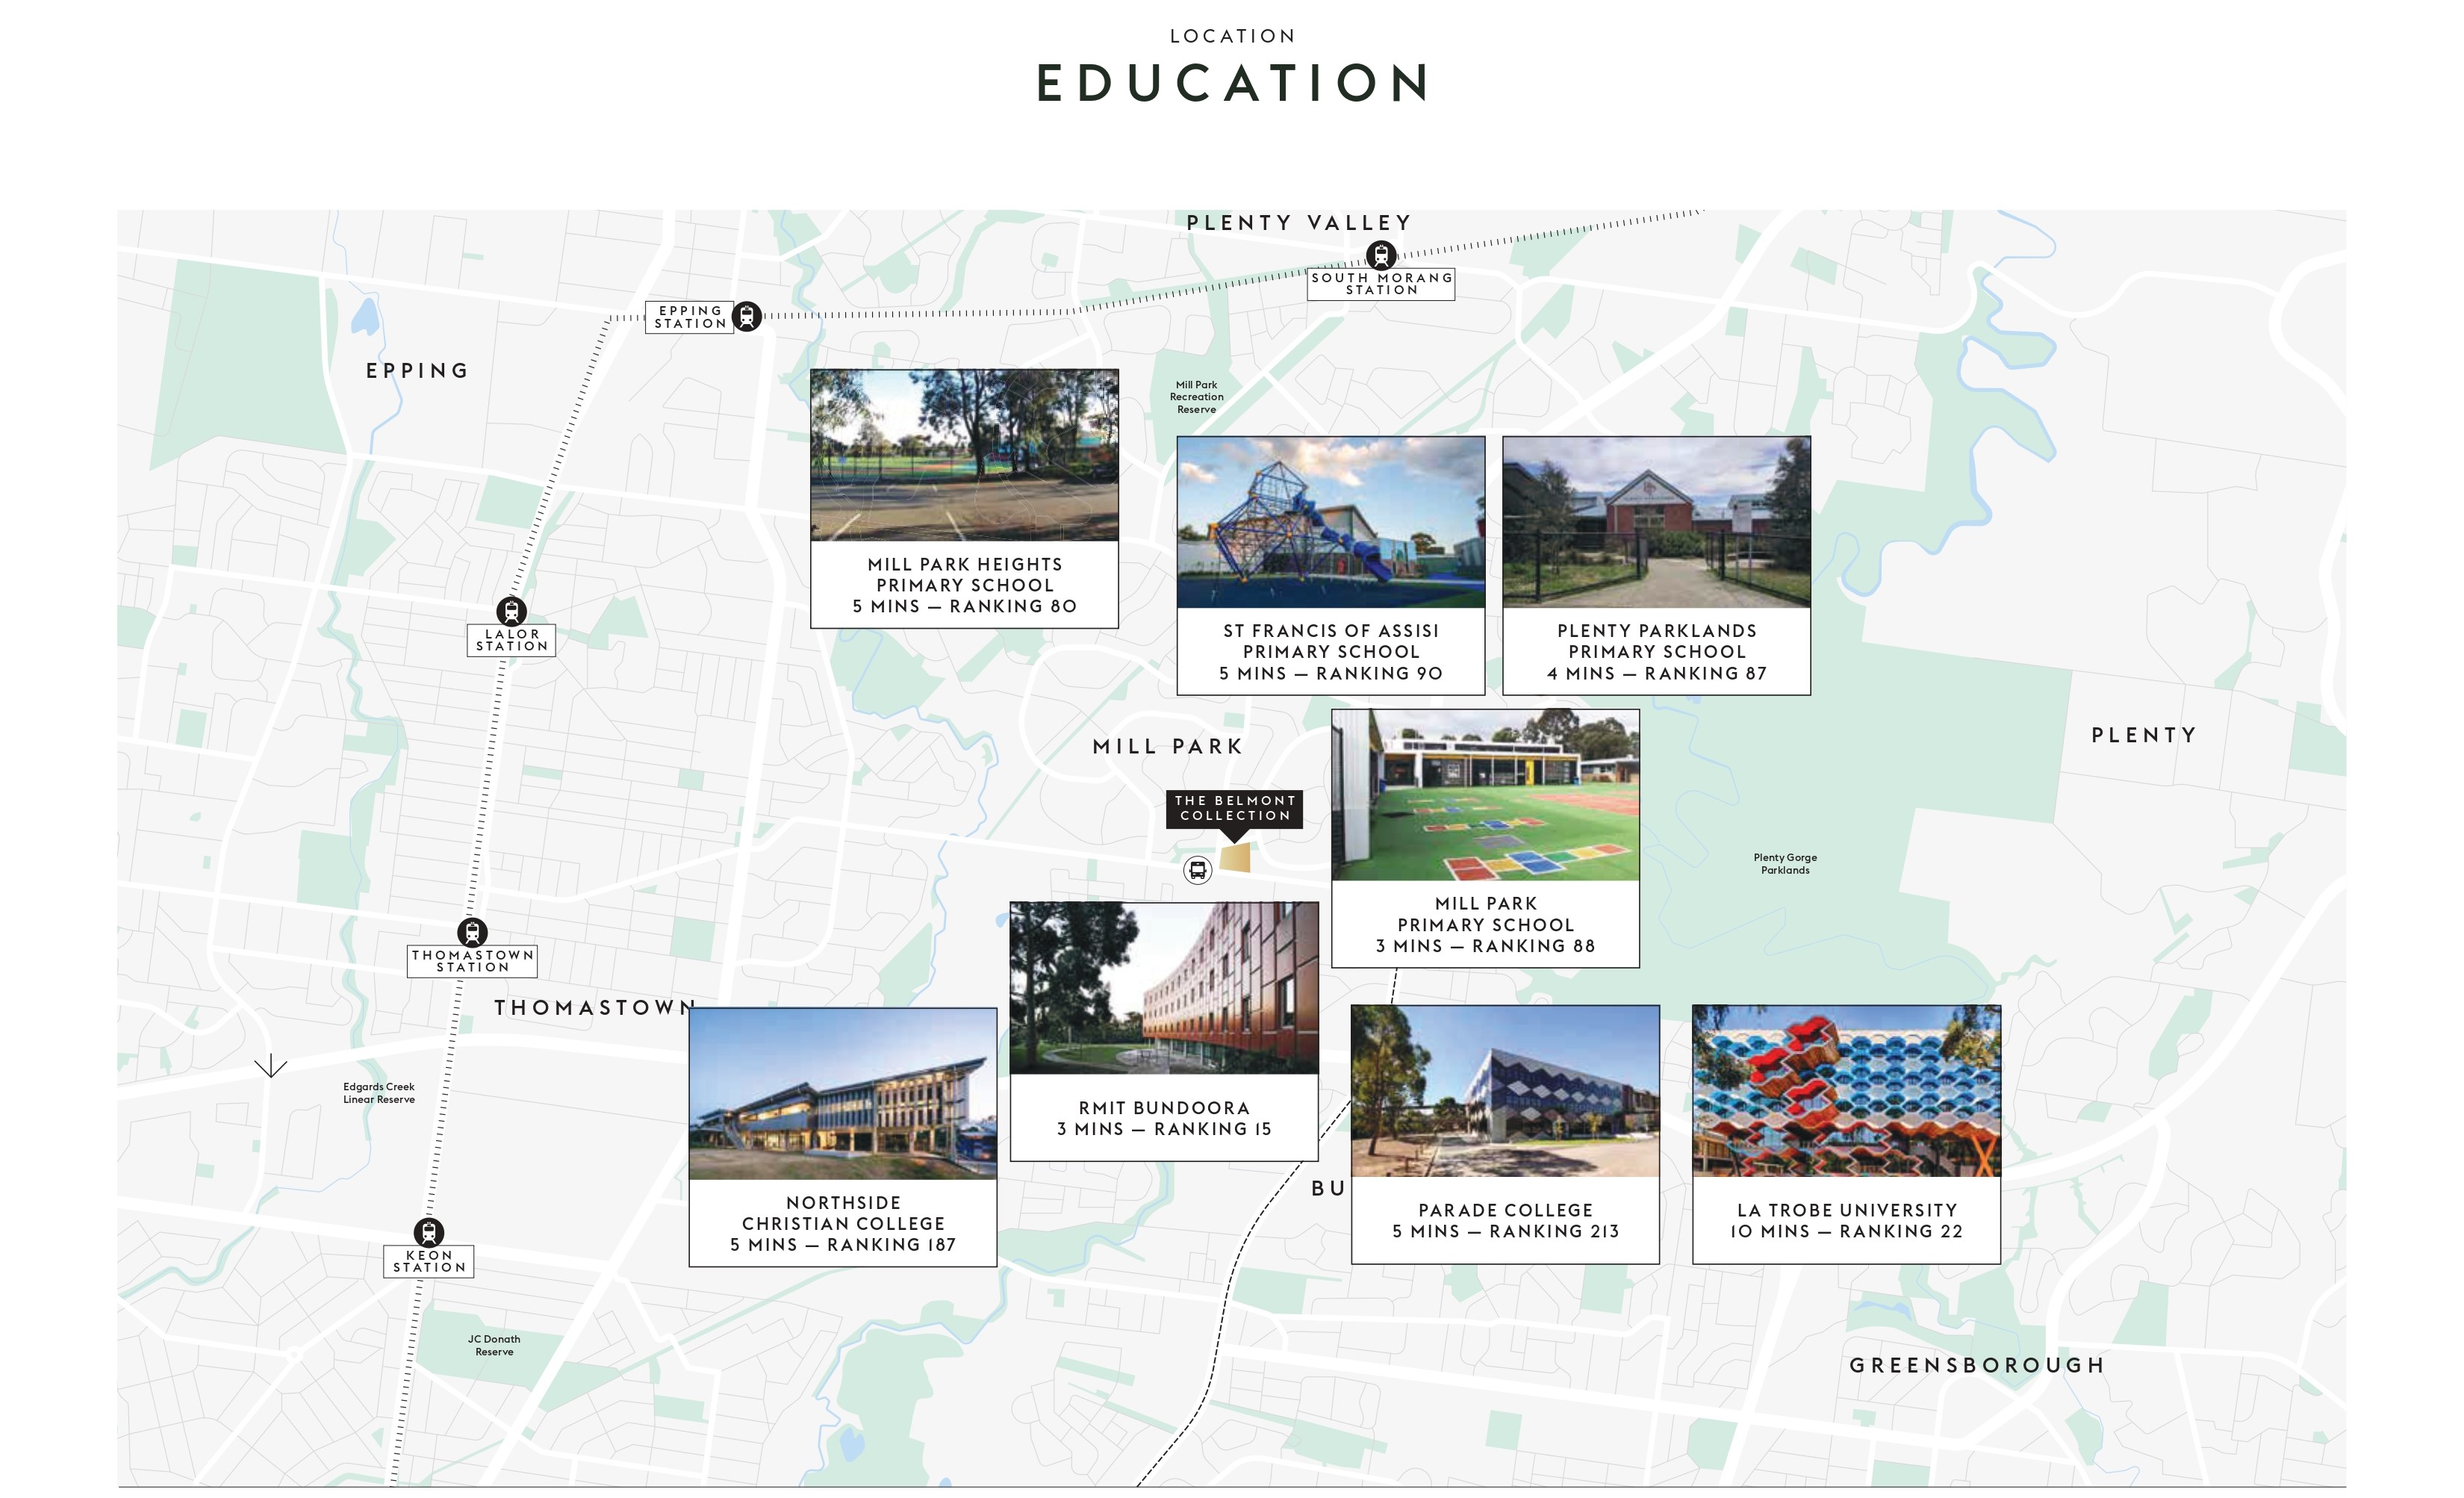2464x1498 pixels.
Task: Click the JC Donath Reserve label
Action: (x=494, y=1345)
